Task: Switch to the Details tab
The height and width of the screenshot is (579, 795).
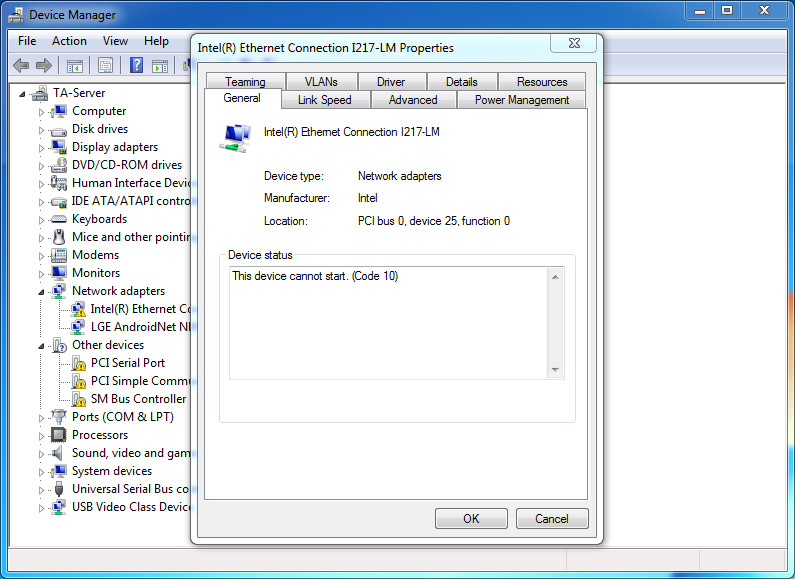Action: [x=461, y=82]
